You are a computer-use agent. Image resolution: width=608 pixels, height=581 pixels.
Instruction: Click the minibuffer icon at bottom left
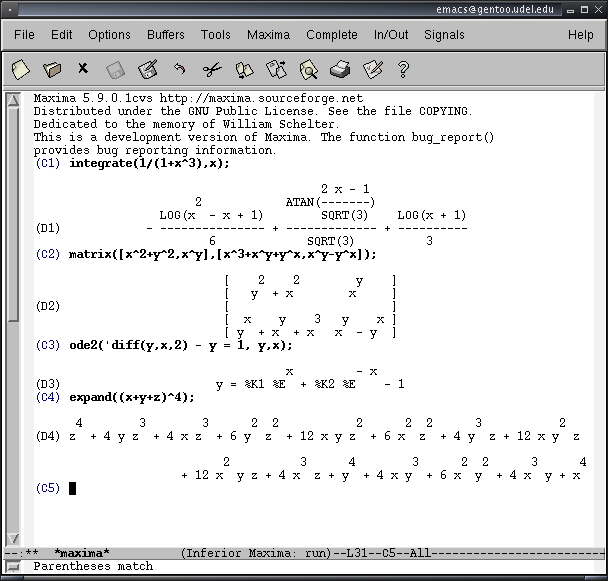point(13,567)
